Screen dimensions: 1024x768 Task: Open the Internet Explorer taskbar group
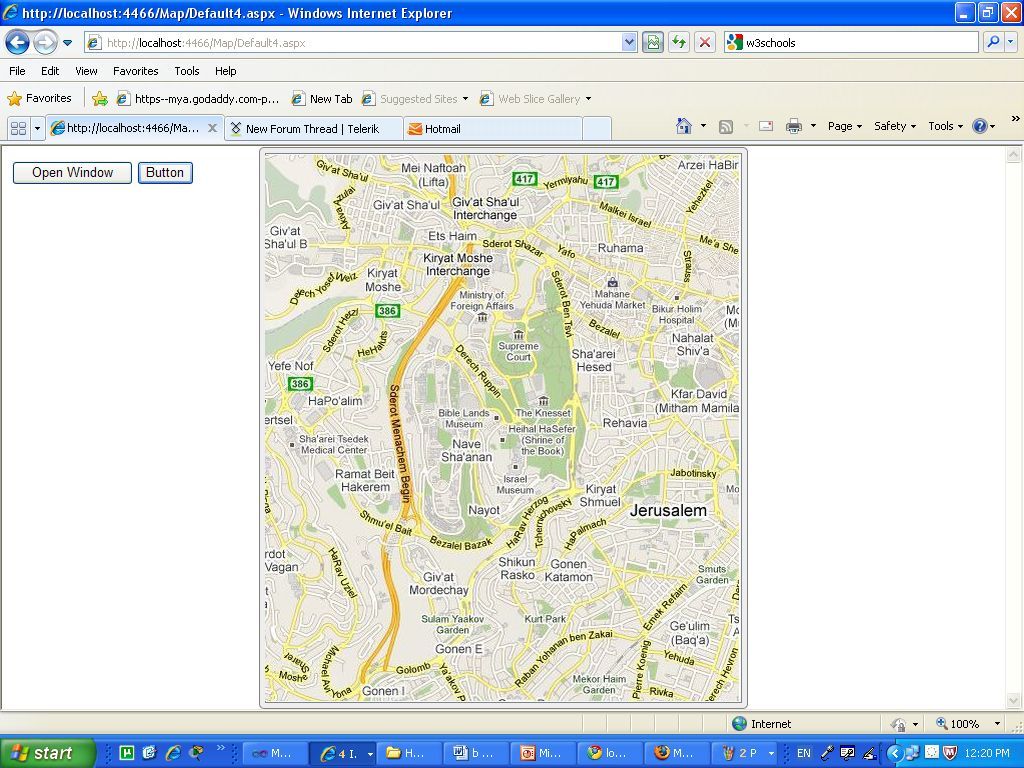pyautogui.click(x=342, y=753)
